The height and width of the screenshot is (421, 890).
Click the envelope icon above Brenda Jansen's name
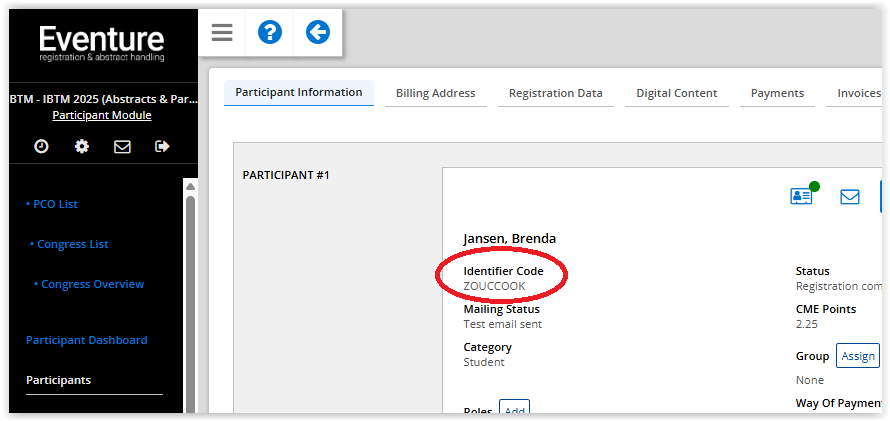pyautogui.click(x=850, y=197)
